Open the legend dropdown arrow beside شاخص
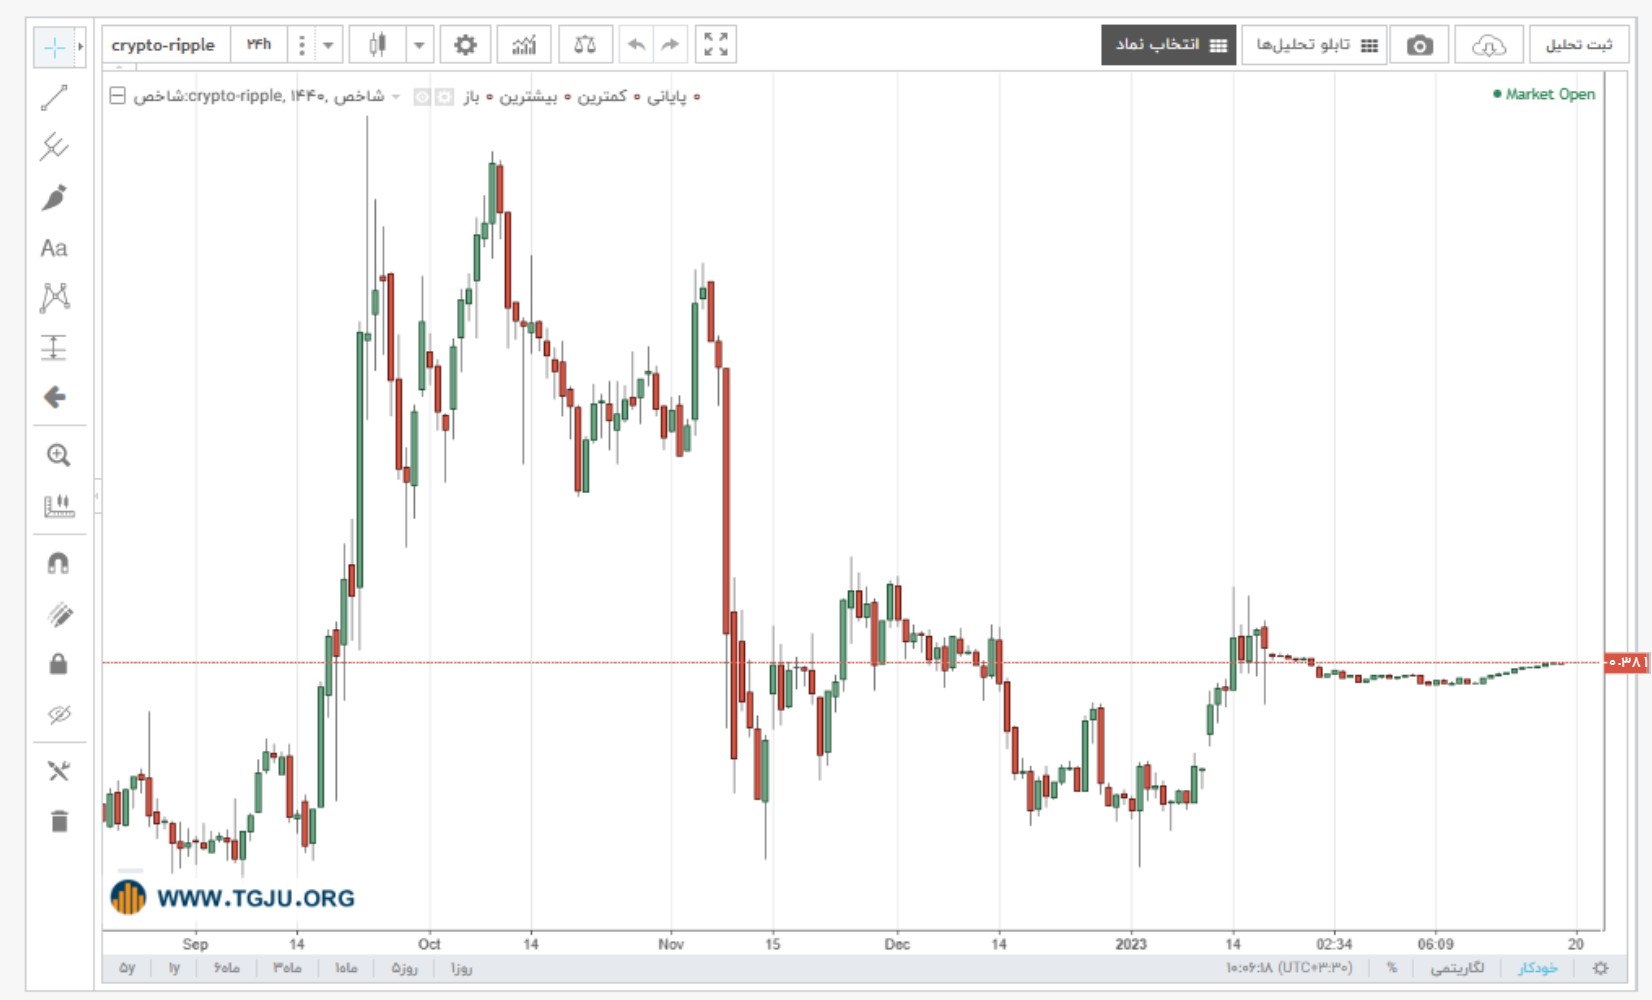Screen dimensions: 1652x1000 (396, 97)
